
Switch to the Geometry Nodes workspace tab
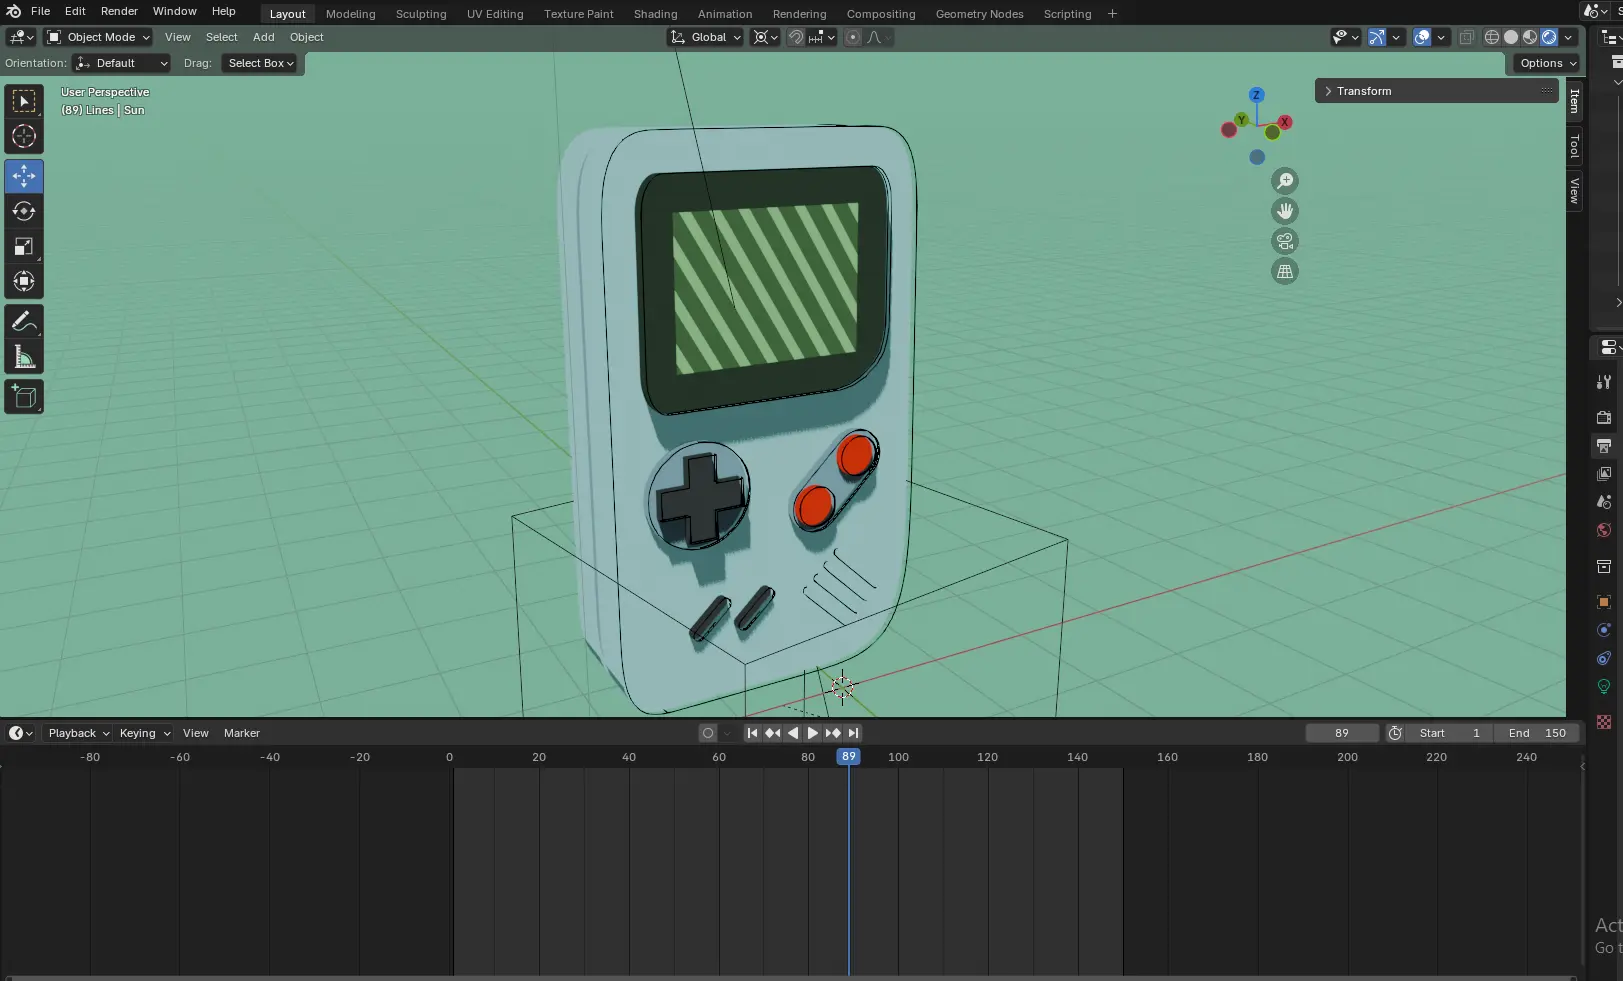979,14
